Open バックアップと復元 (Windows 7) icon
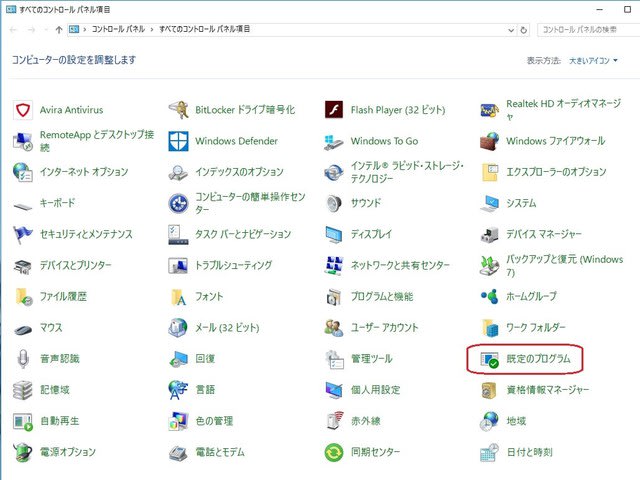The width and height of the screenshot is (640, 480). 489,265
